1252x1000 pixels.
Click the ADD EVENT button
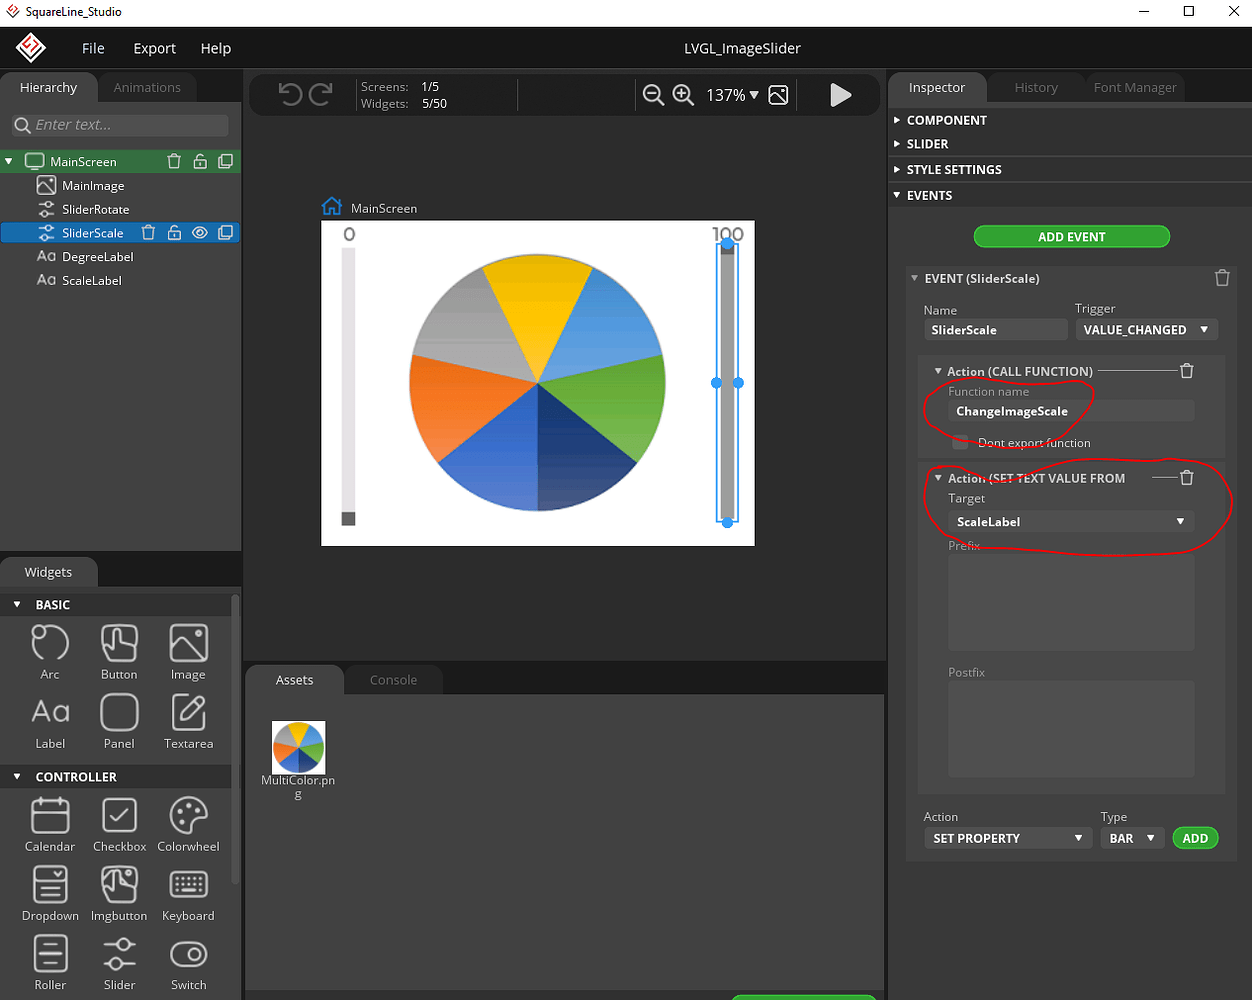coord(1071,237)
